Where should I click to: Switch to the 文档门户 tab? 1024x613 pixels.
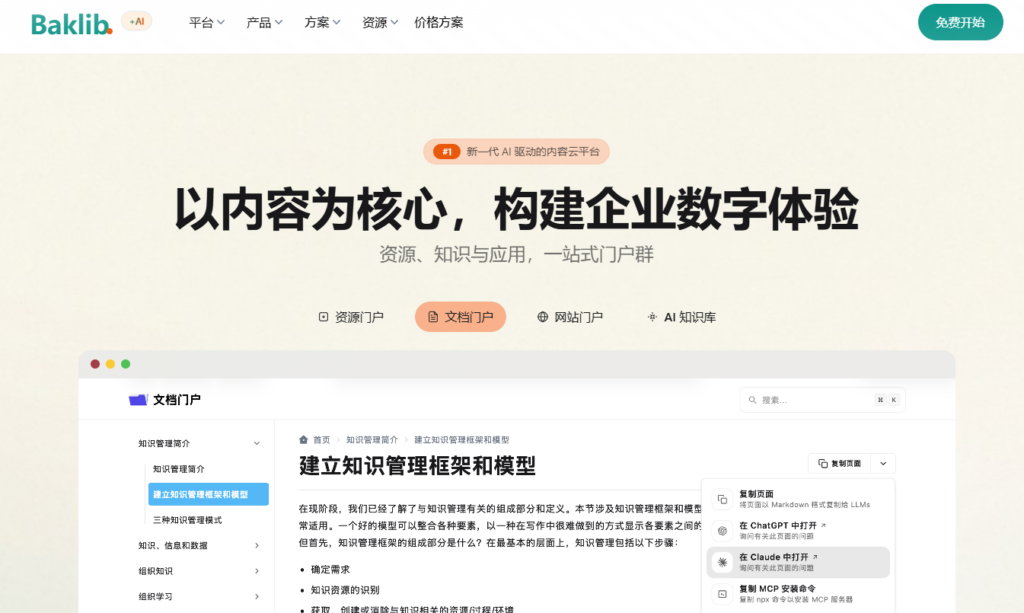coord(460,317)
